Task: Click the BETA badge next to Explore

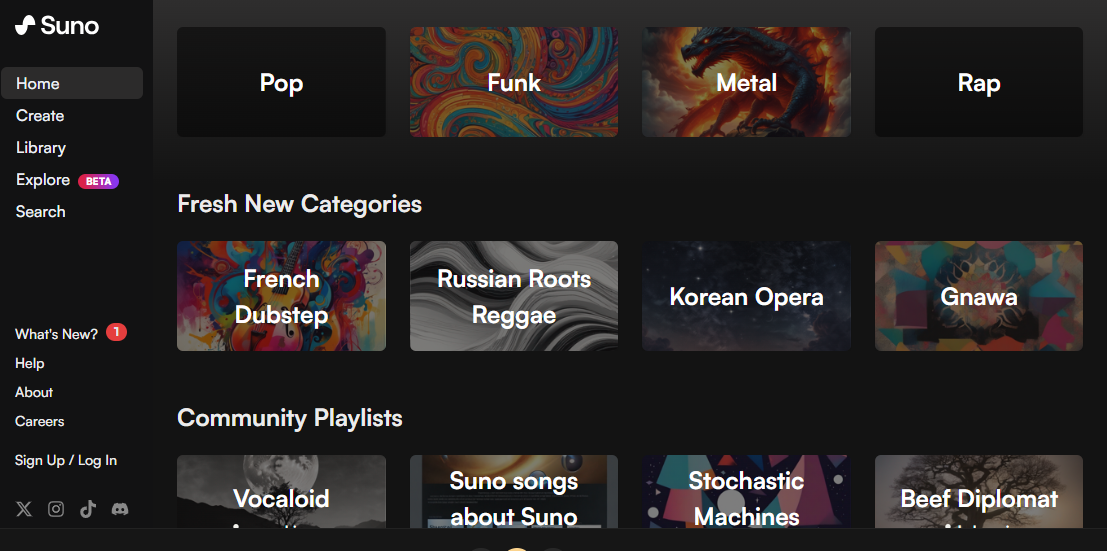Action: (x=98, y=181)
